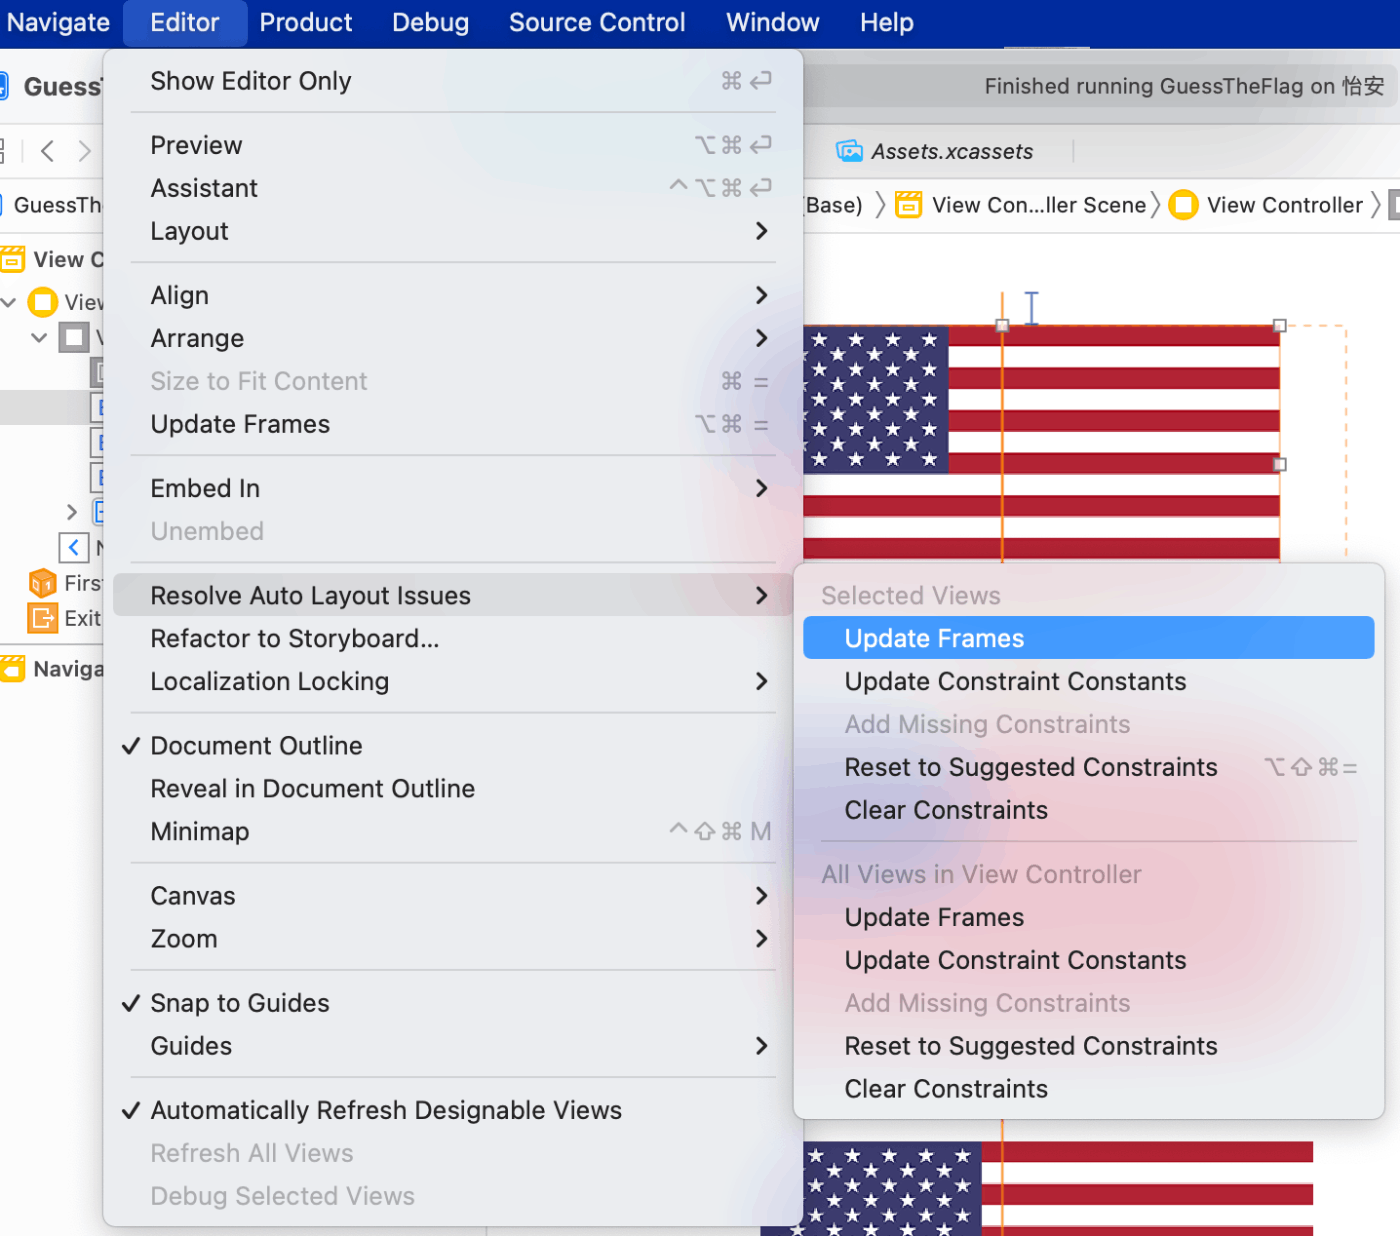Open the Navigate menu

(x=58, y=22)
